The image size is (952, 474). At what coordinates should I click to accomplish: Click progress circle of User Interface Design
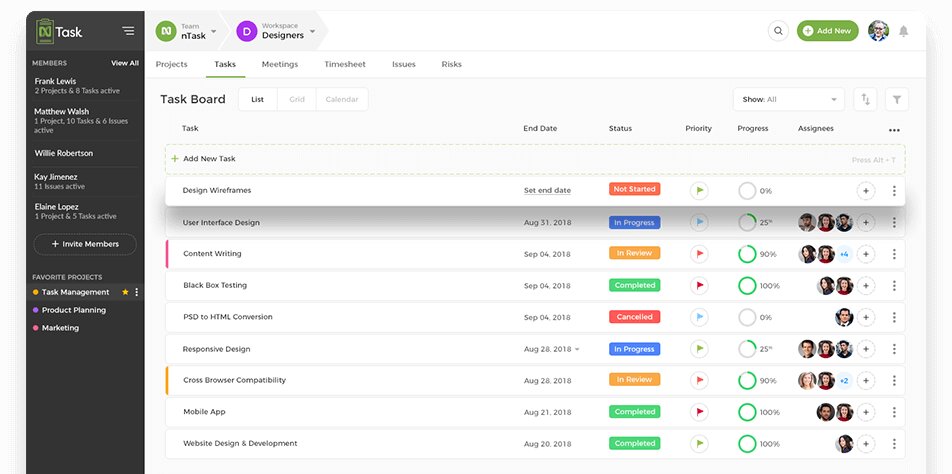click(747, 223)
